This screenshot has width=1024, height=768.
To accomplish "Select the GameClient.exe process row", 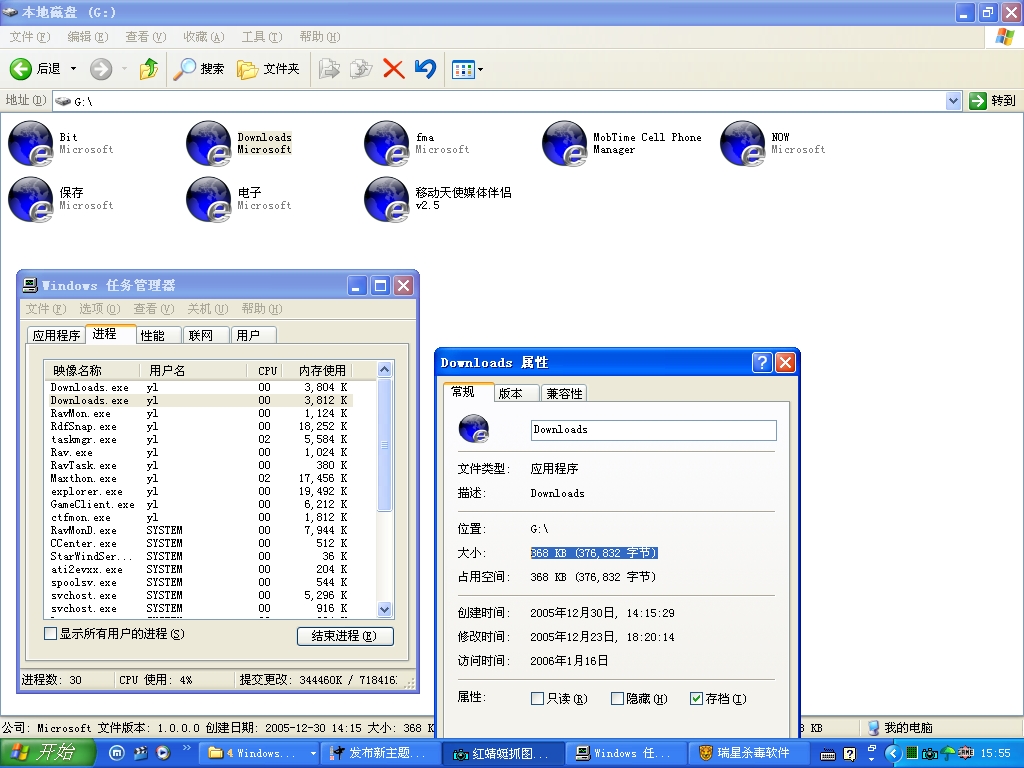I will (x=199, y=504).
